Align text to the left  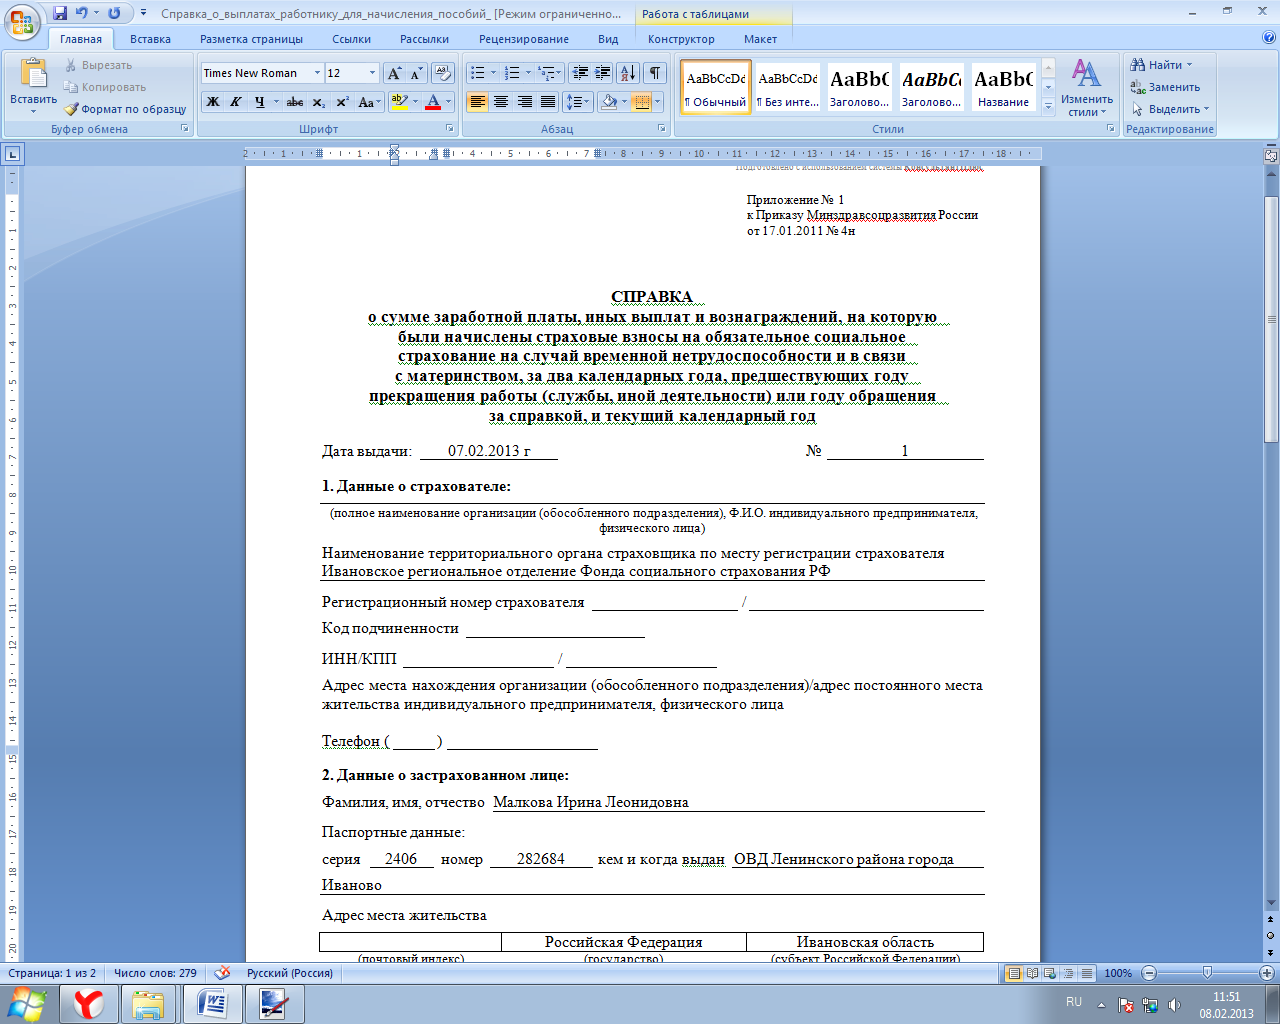pyautogui.click(x=478, y=102)
